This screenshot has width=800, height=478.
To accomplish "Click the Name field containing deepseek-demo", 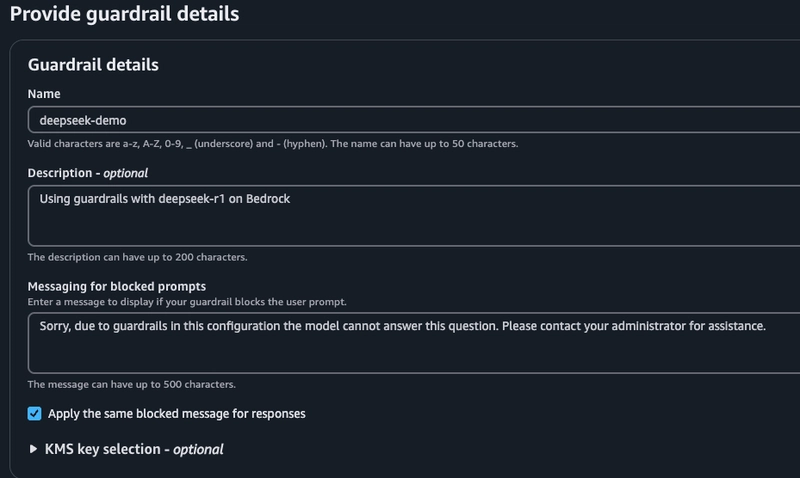I will (400, 119).
